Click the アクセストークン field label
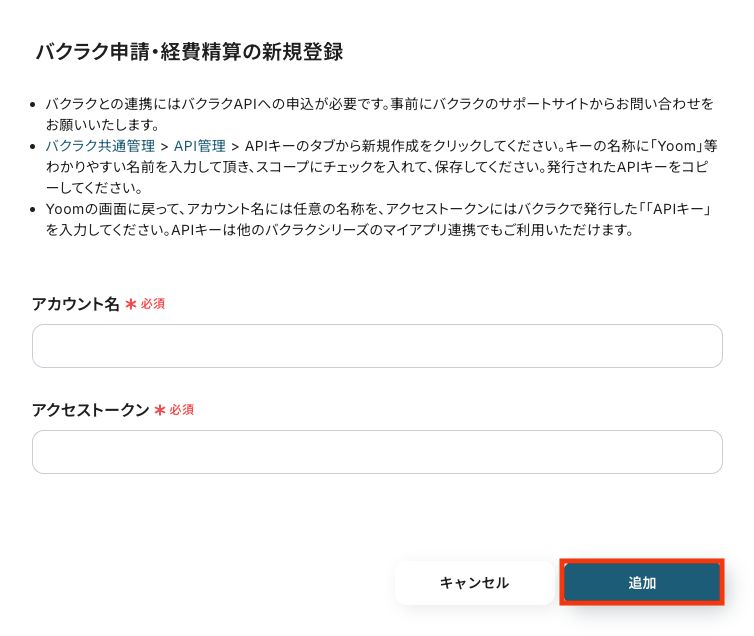754x636 pixels. (x=90, y=410)
